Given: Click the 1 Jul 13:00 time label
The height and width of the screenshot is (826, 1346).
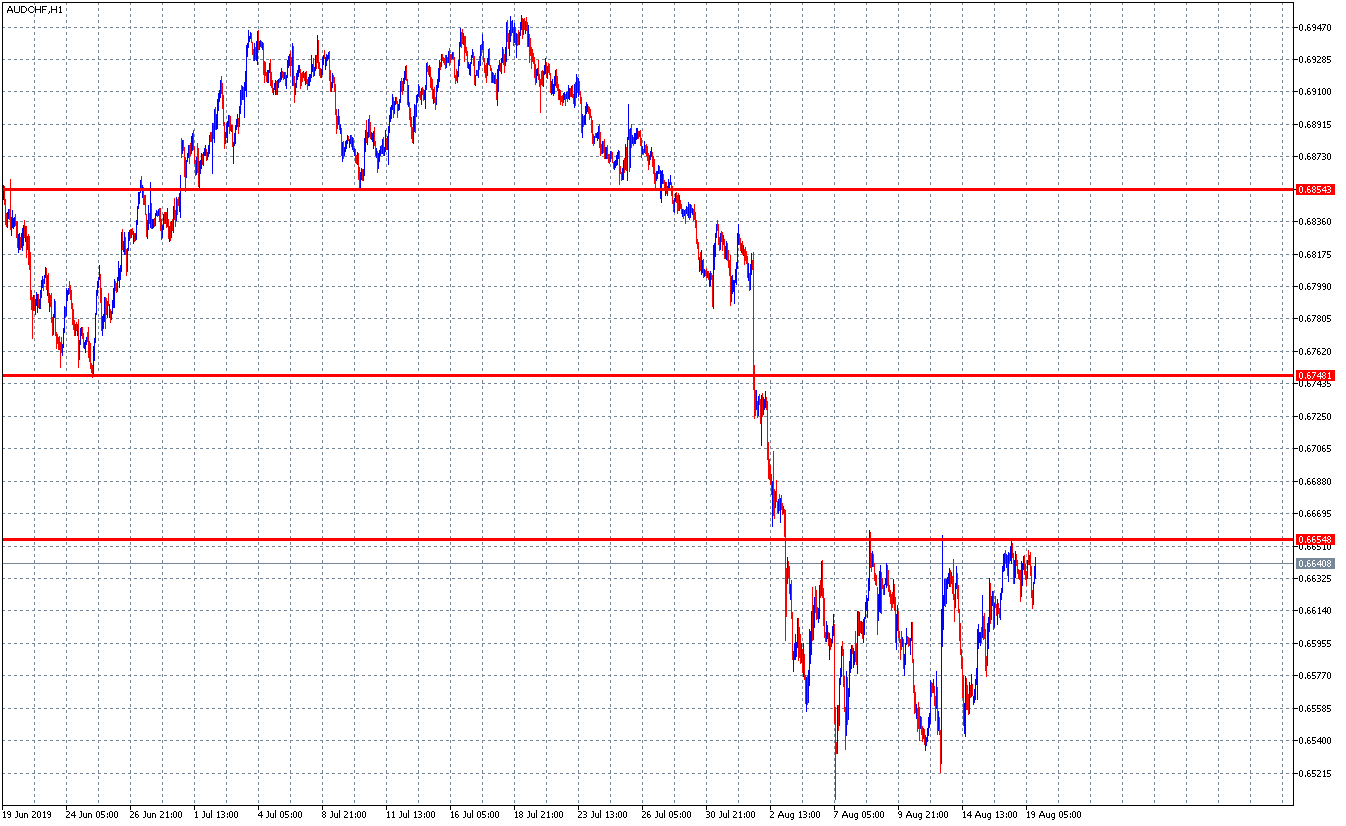Looking at the screenshot, I should coord(217,815).
